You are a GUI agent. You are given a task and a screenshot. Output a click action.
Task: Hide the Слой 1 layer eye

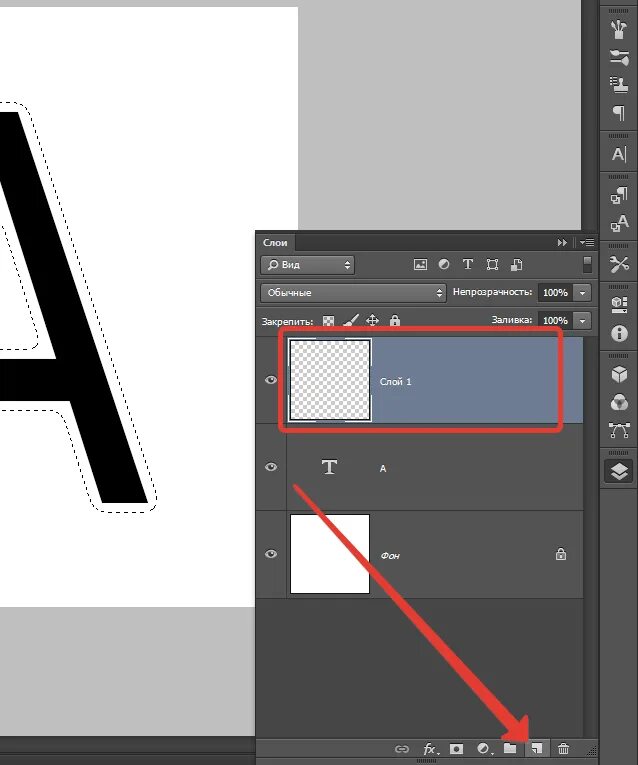click(271, 380)
